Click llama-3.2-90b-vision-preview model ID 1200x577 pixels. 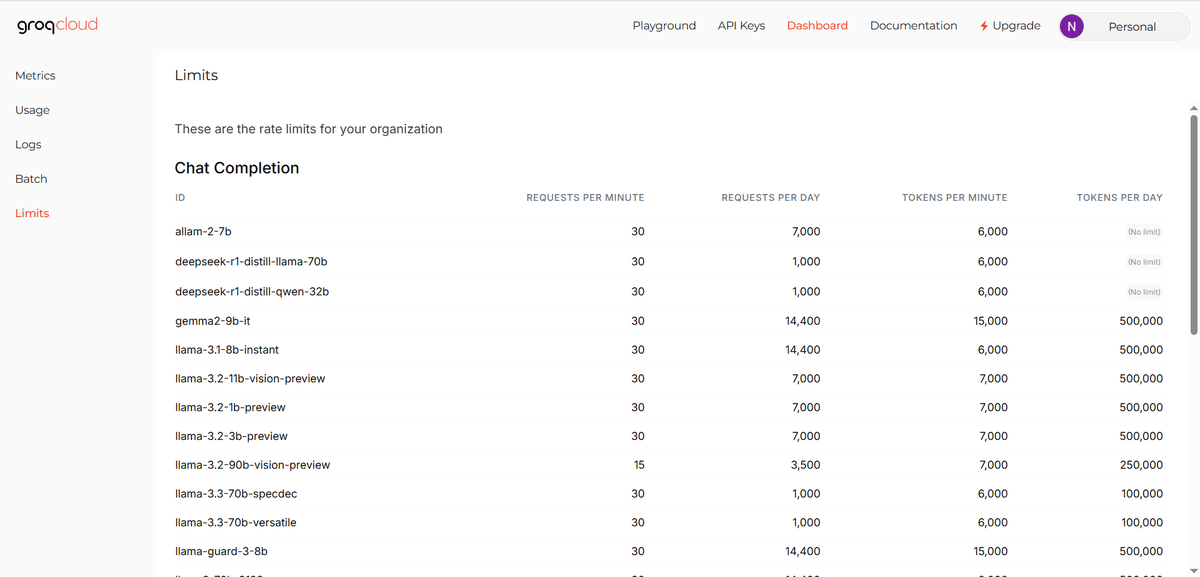252,465
